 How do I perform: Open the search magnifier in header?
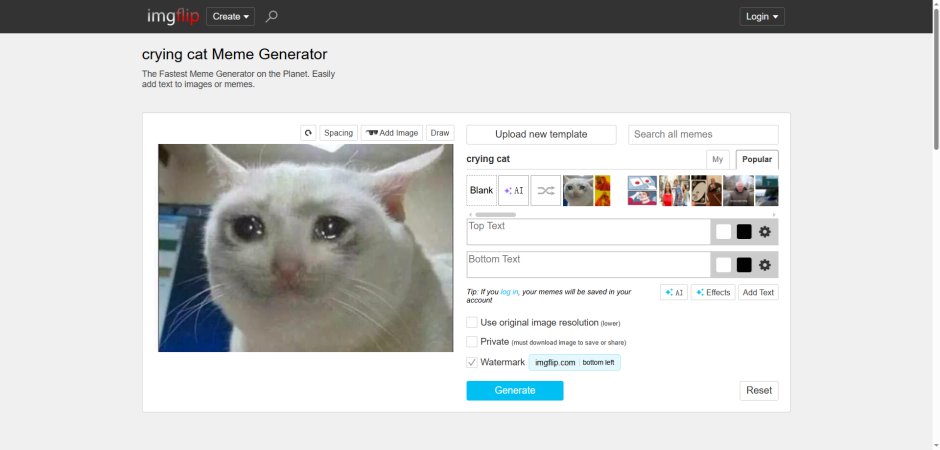pyautogui.click(x=272, y=16)
